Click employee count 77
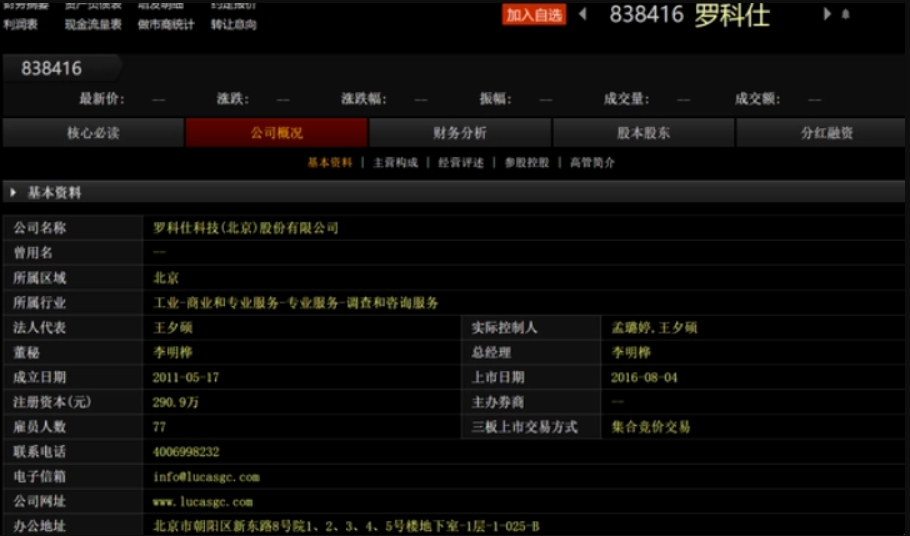 pos(159,427)
